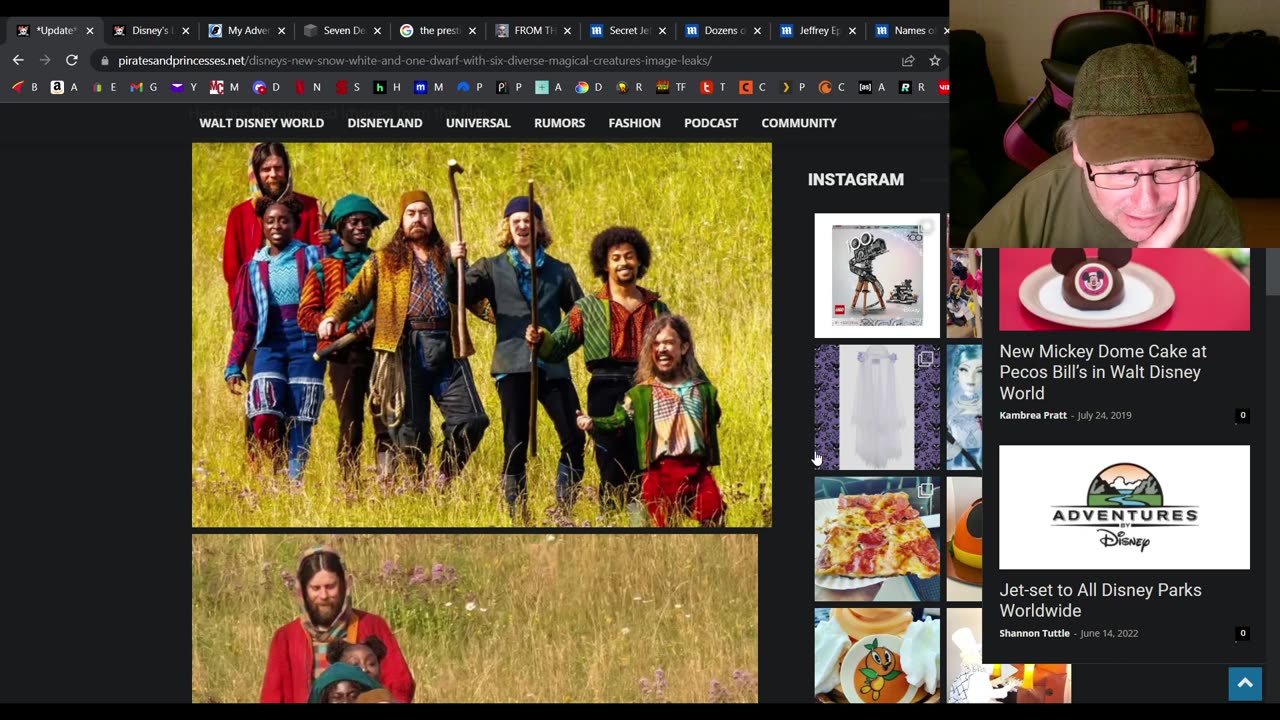1280x720 pixels.
Task: Open the purple envelope Y bookmark
Action: 184,87
